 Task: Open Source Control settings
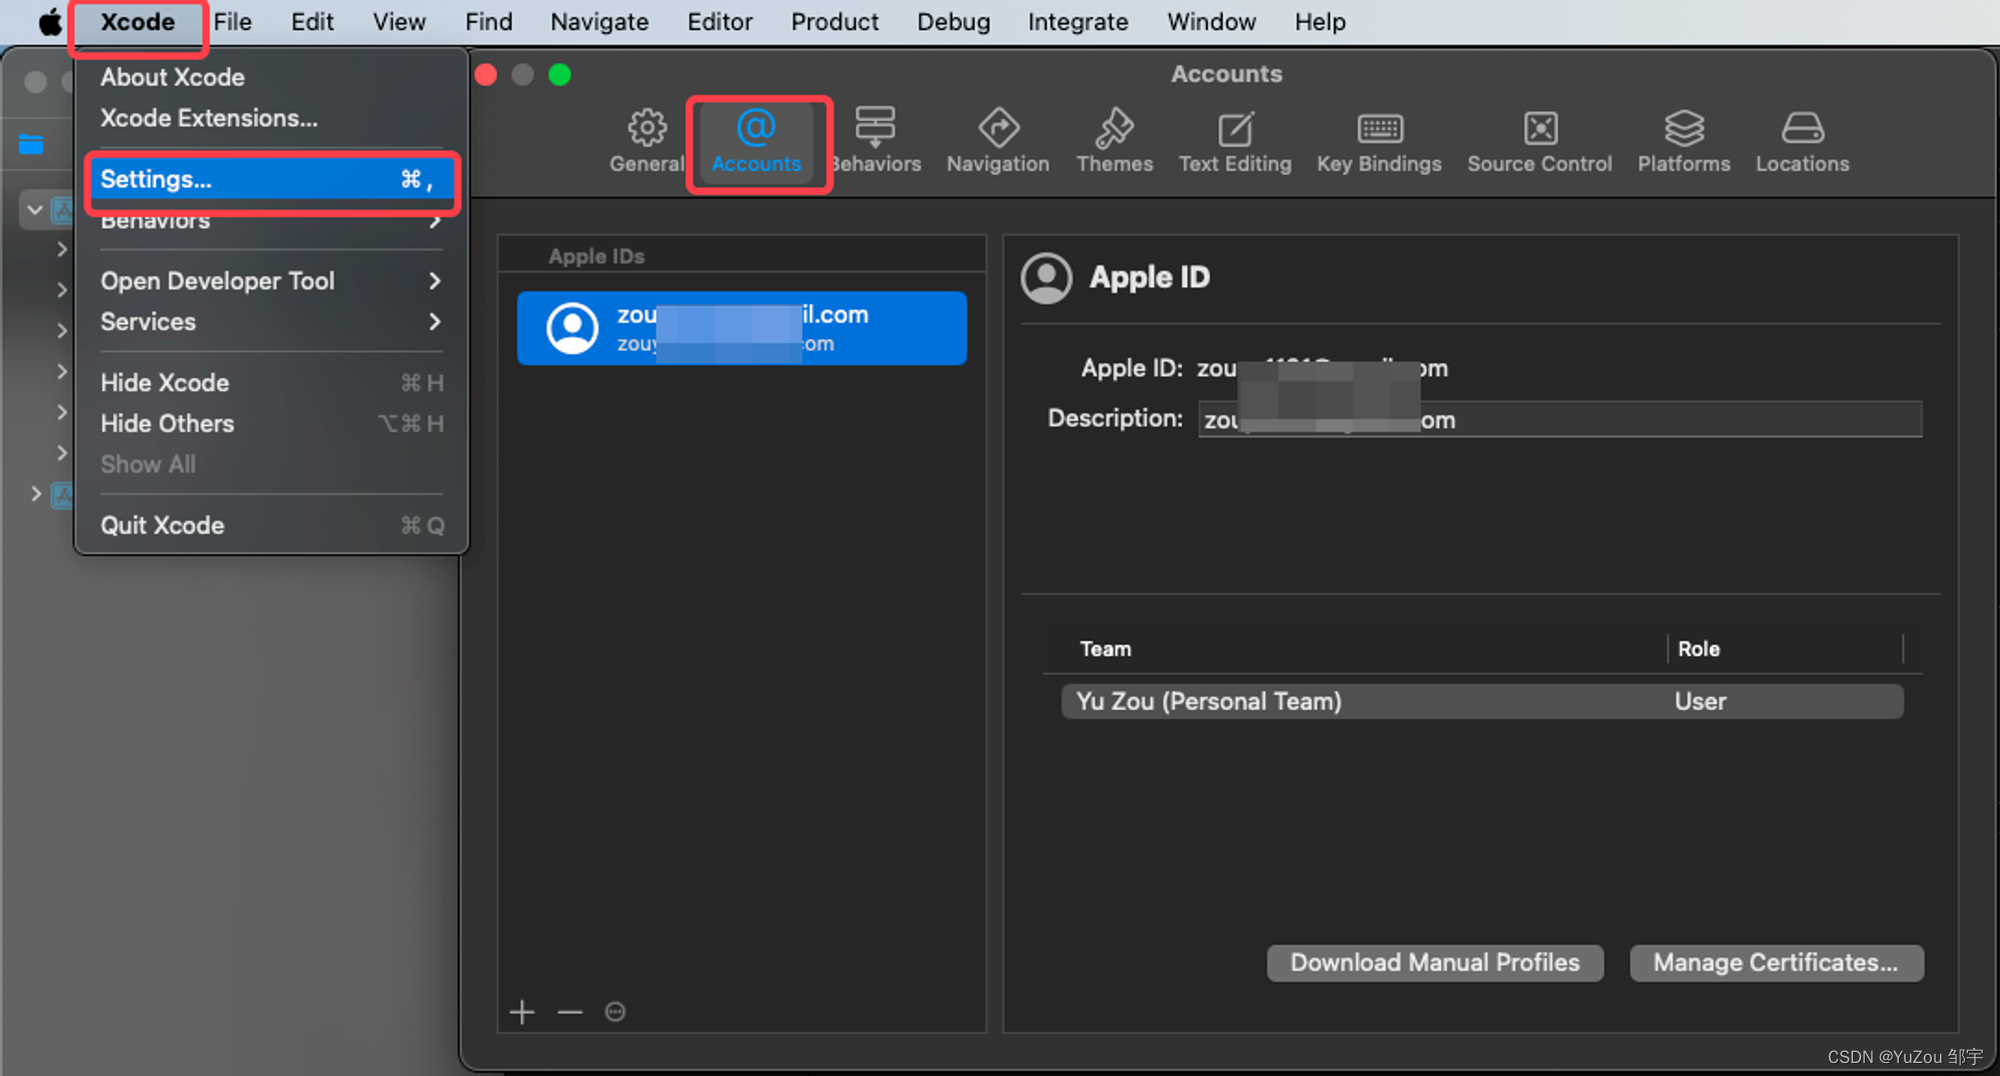[1539, 141]
